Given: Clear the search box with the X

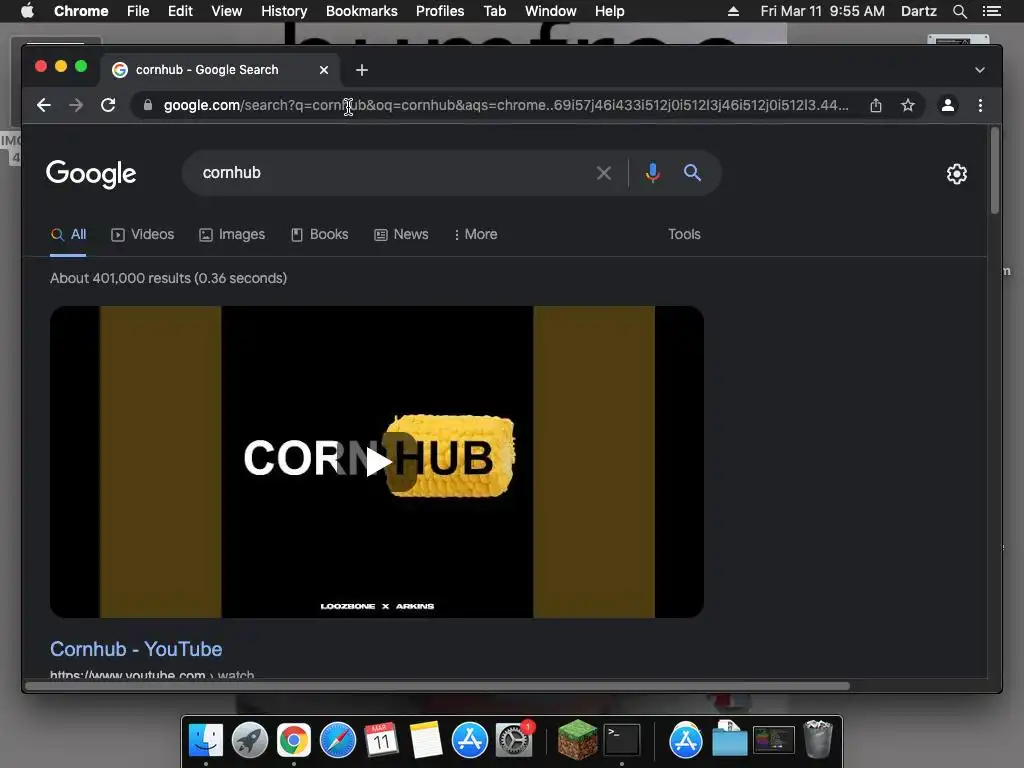Looking at the screenshot, I should [x=604, y=173].
